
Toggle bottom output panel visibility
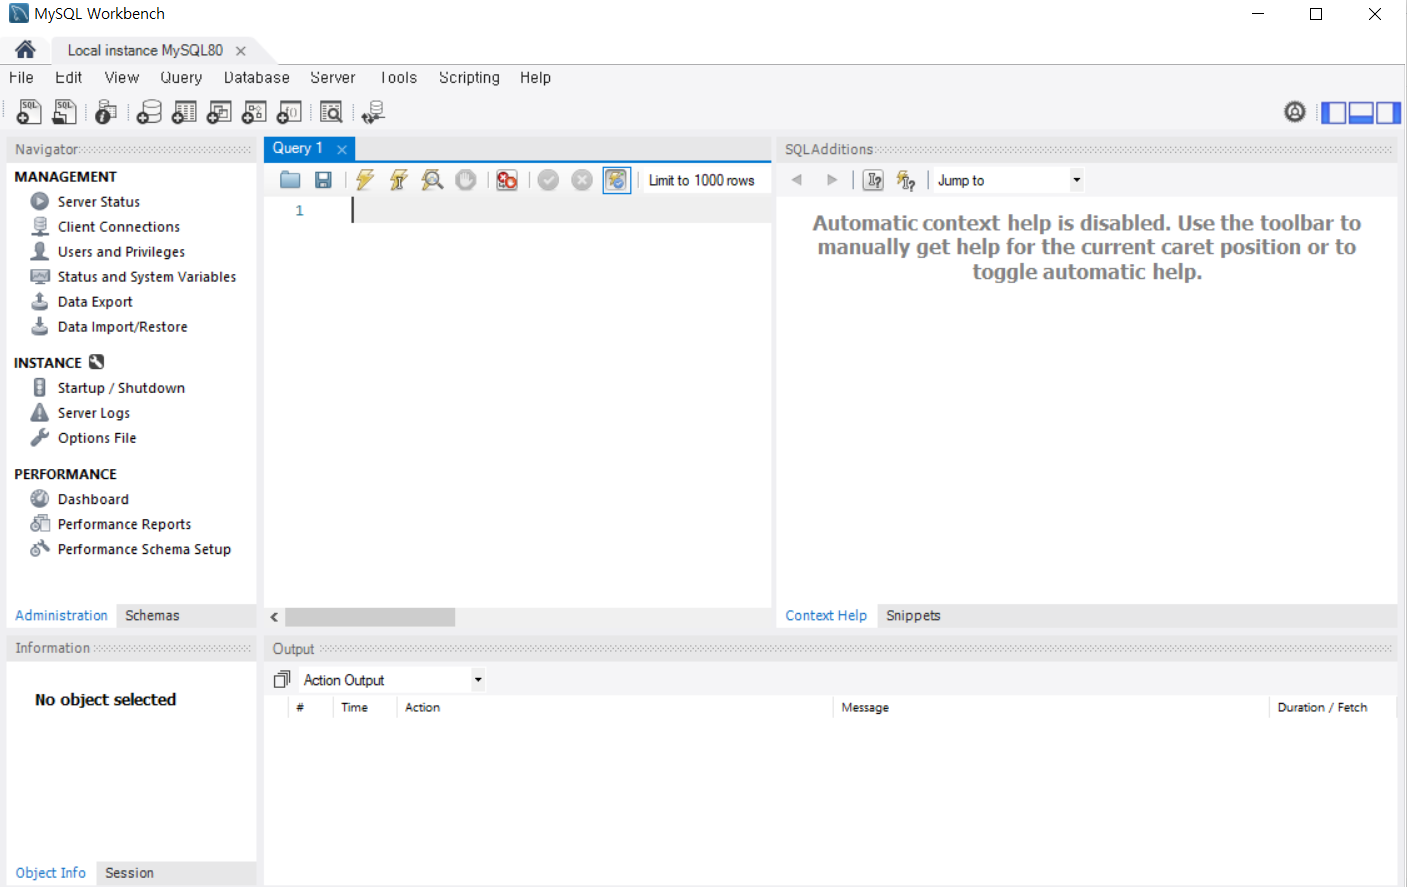[1361, 112]
